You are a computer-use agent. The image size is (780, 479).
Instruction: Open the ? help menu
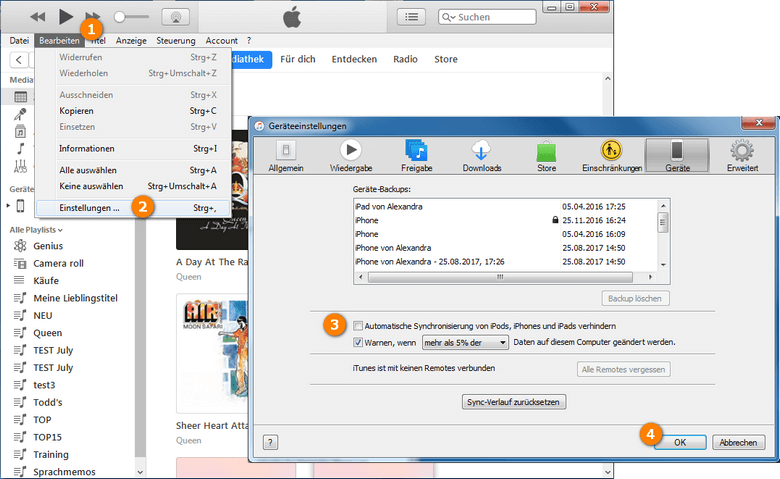click(249, 41)
